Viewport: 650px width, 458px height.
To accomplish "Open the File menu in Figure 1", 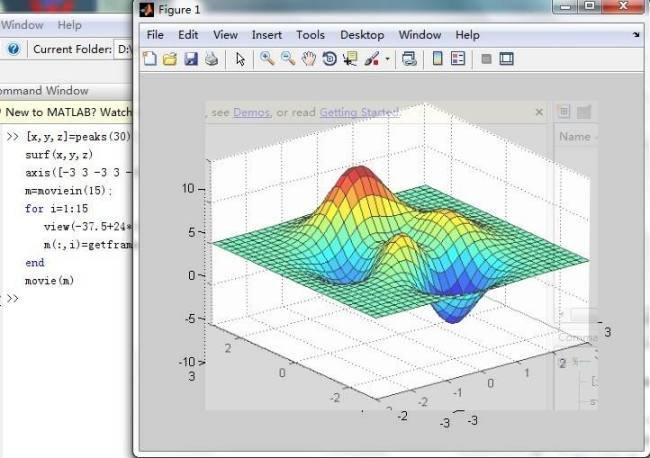I will coord(155,35).
